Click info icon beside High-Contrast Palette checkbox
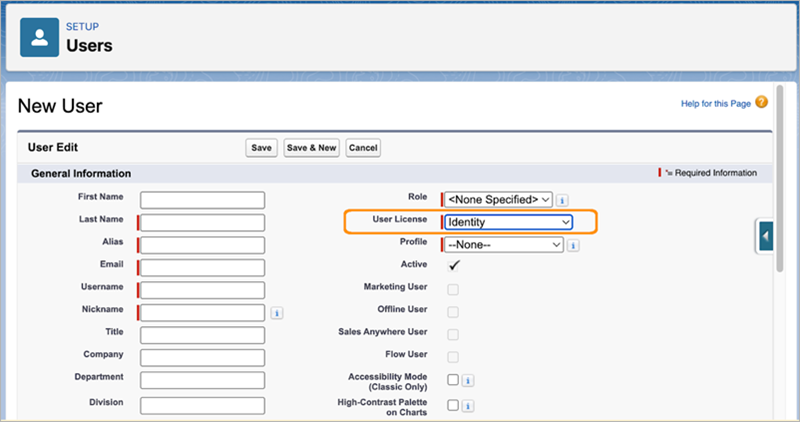The width and height of the screenshot is (800, 422). coord(468,406)
